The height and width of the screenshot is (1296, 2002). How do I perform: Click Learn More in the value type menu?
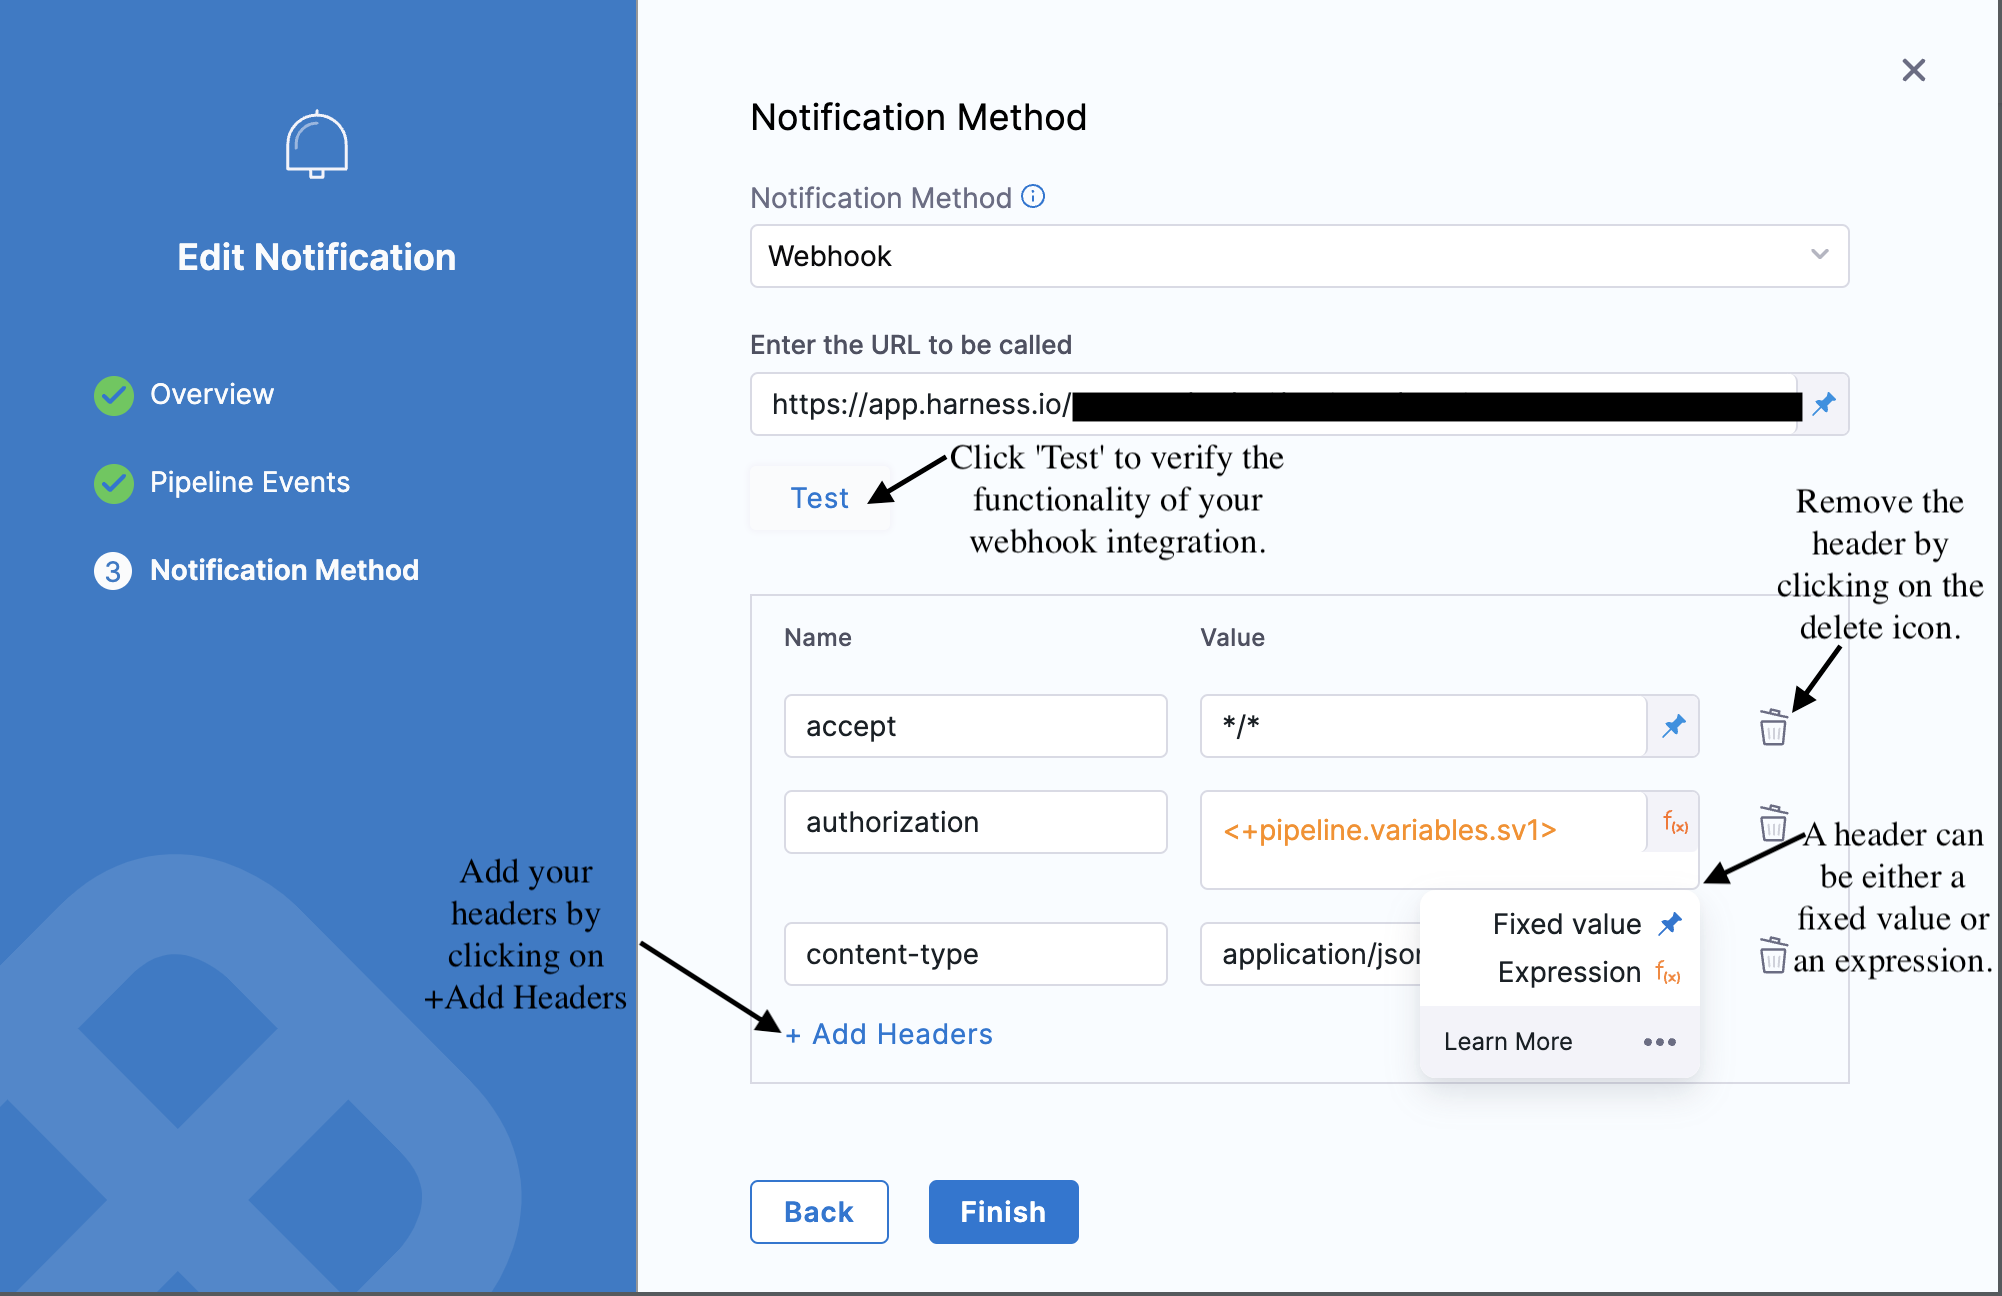click(x=1508, y=1042)
